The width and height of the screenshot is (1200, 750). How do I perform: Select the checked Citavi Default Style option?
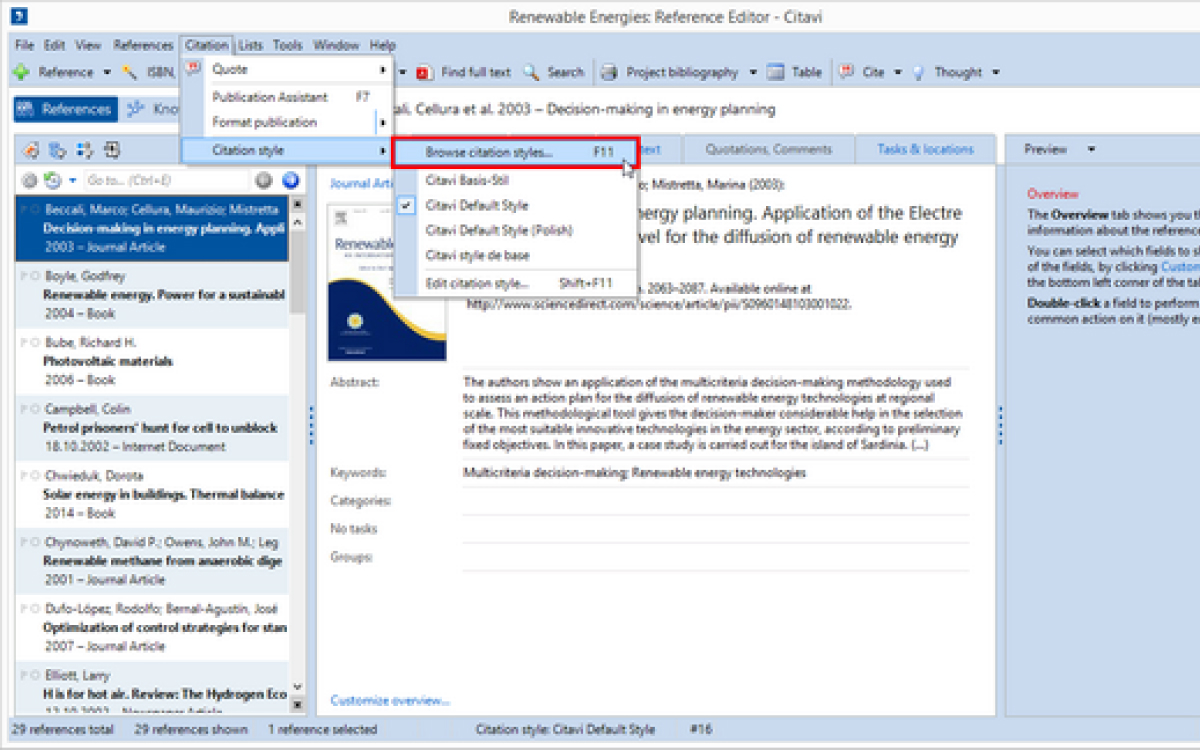click(476, 205)
